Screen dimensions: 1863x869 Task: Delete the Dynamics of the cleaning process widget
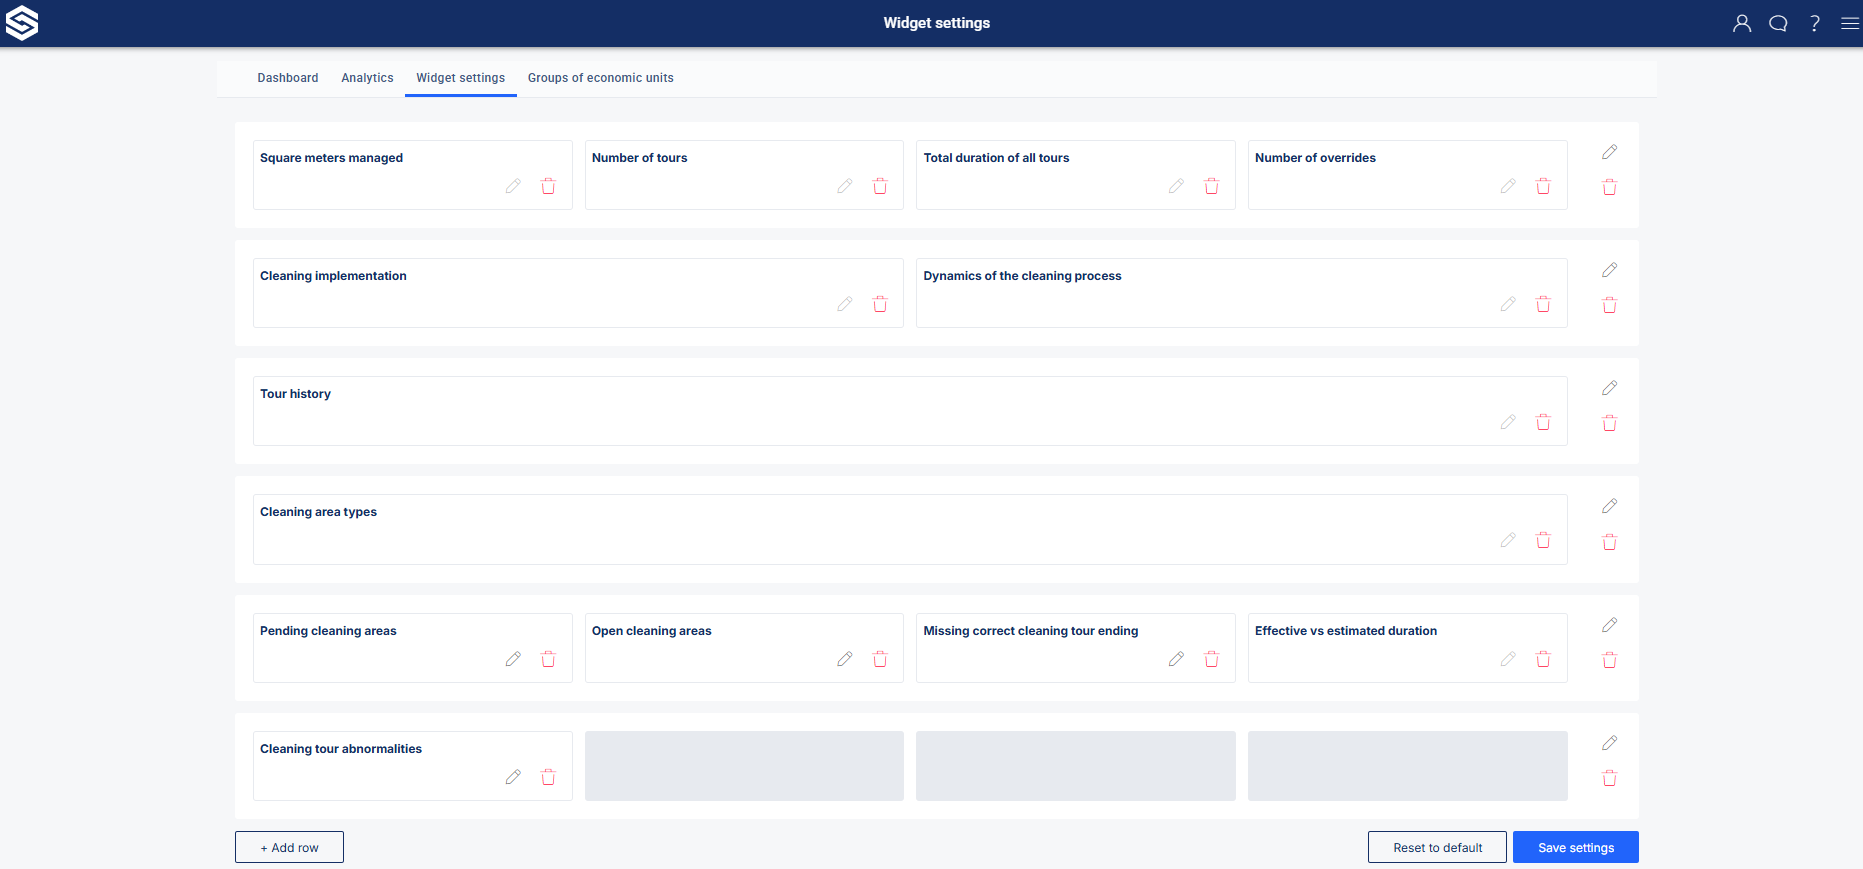pos(1544,304)
